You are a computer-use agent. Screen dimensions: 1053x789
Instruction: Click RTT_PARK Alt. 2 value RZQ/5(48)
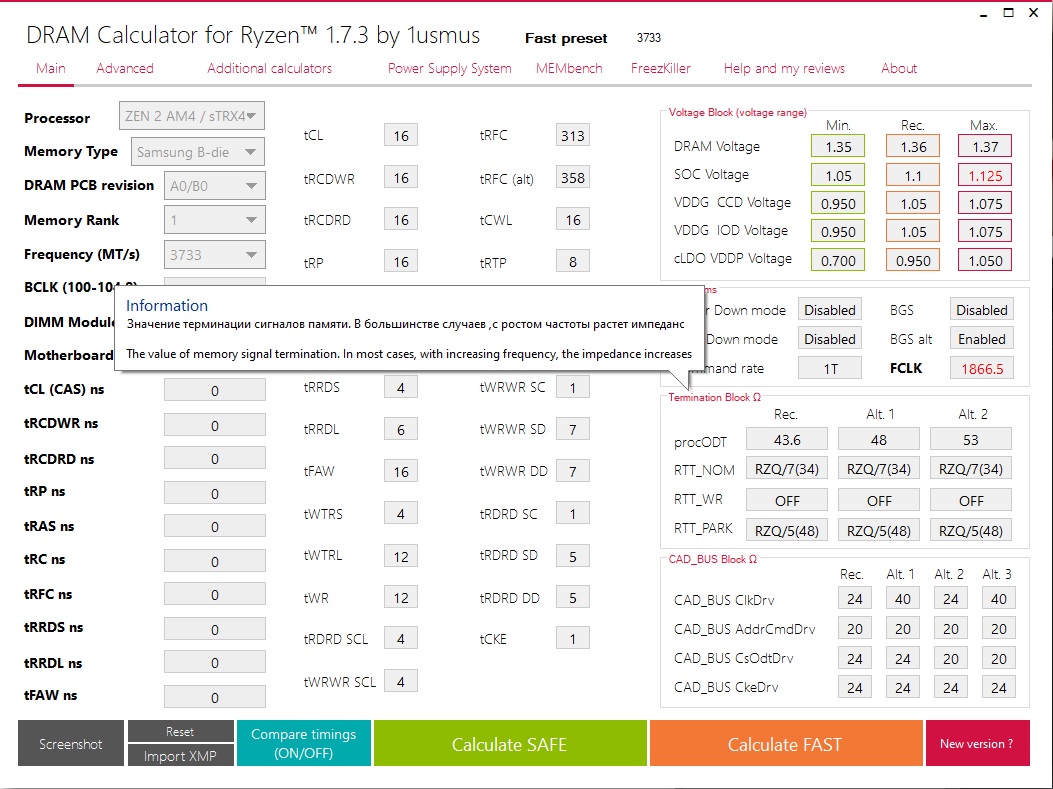click(x=971, y=530)
